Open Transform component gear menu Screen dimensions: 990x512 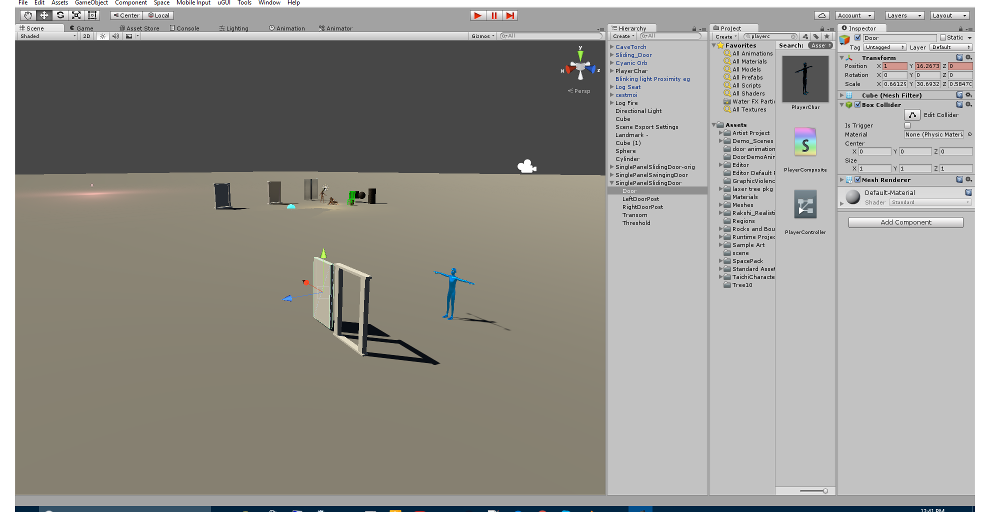click(x=969, y=57)
